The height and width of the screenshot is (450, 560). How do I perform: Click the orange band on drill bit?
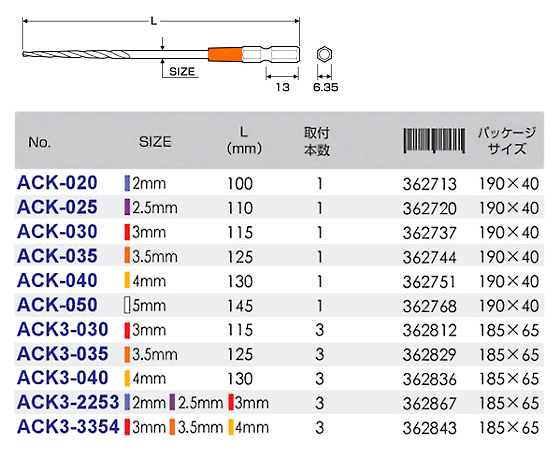(225, 54)
